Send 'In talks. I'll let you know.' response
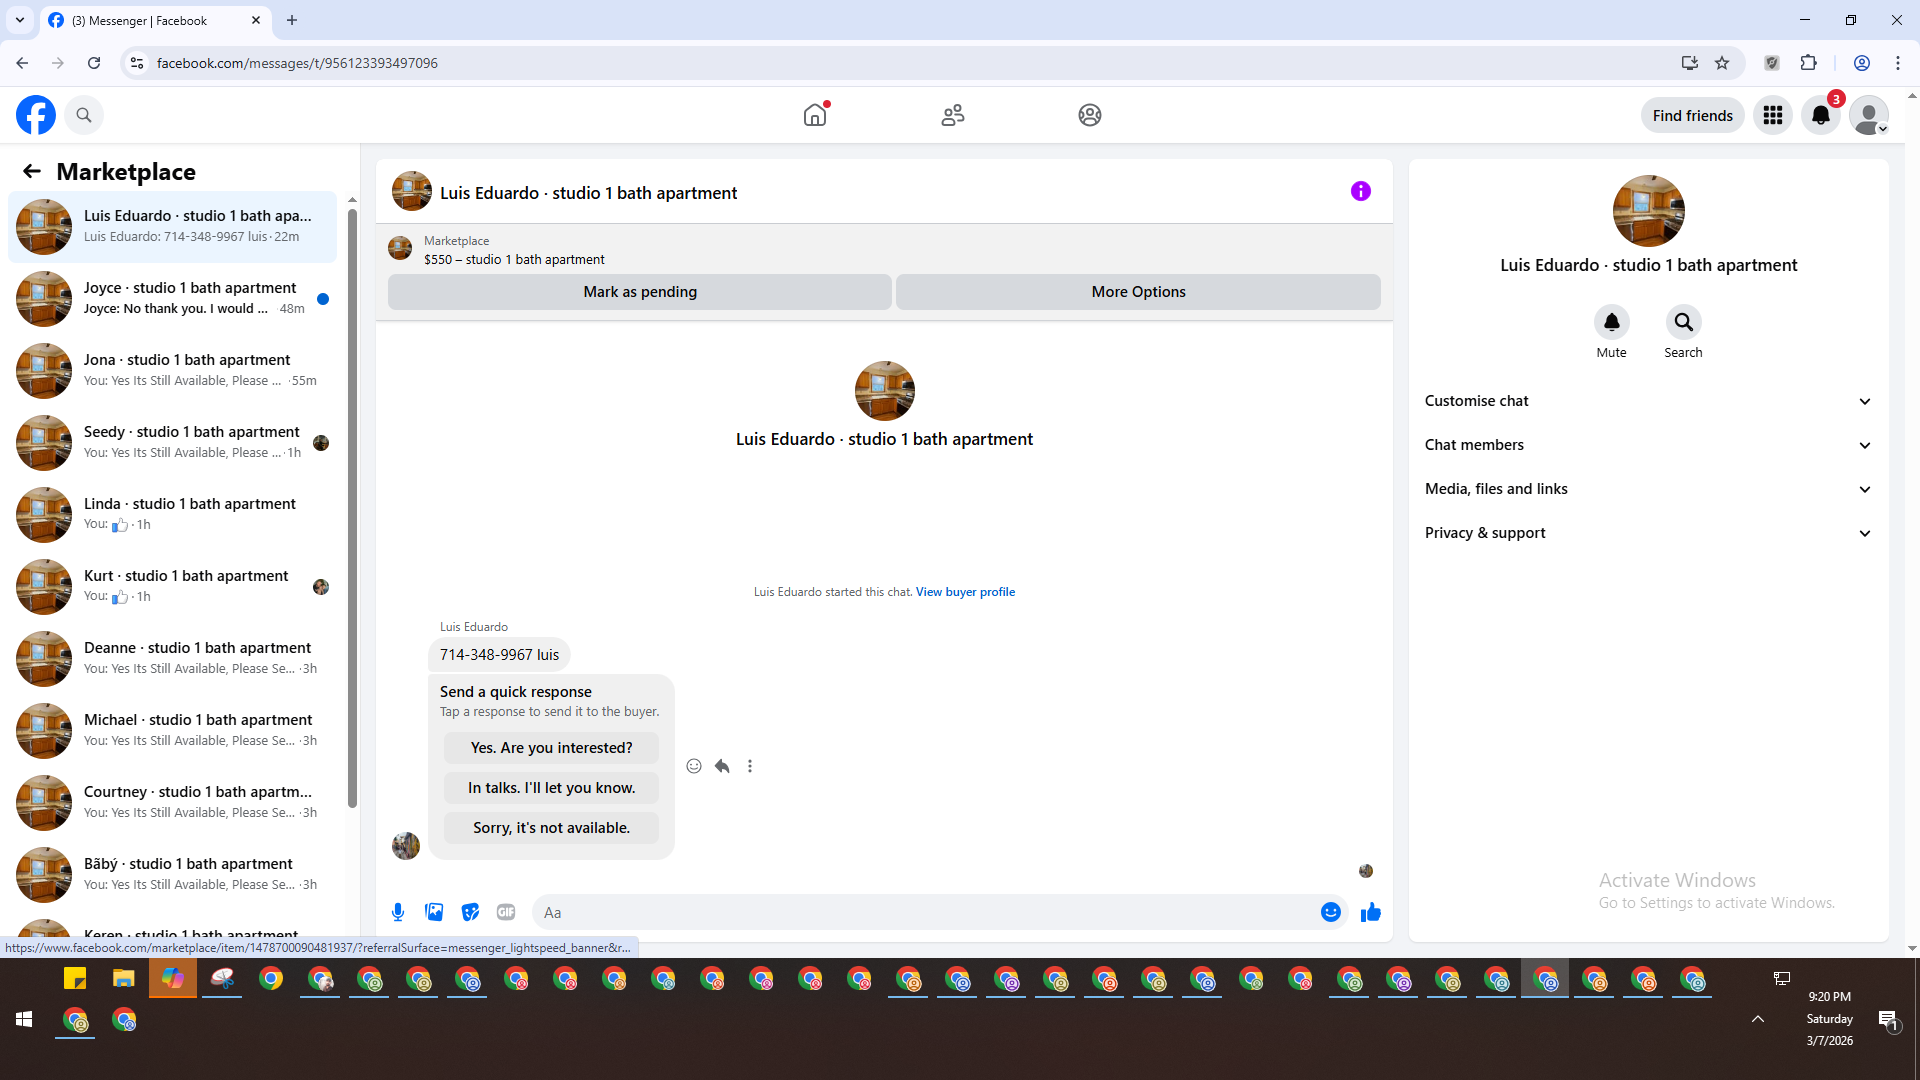The height and width of the screenshot is (1080, 1920). pos(552,788)
